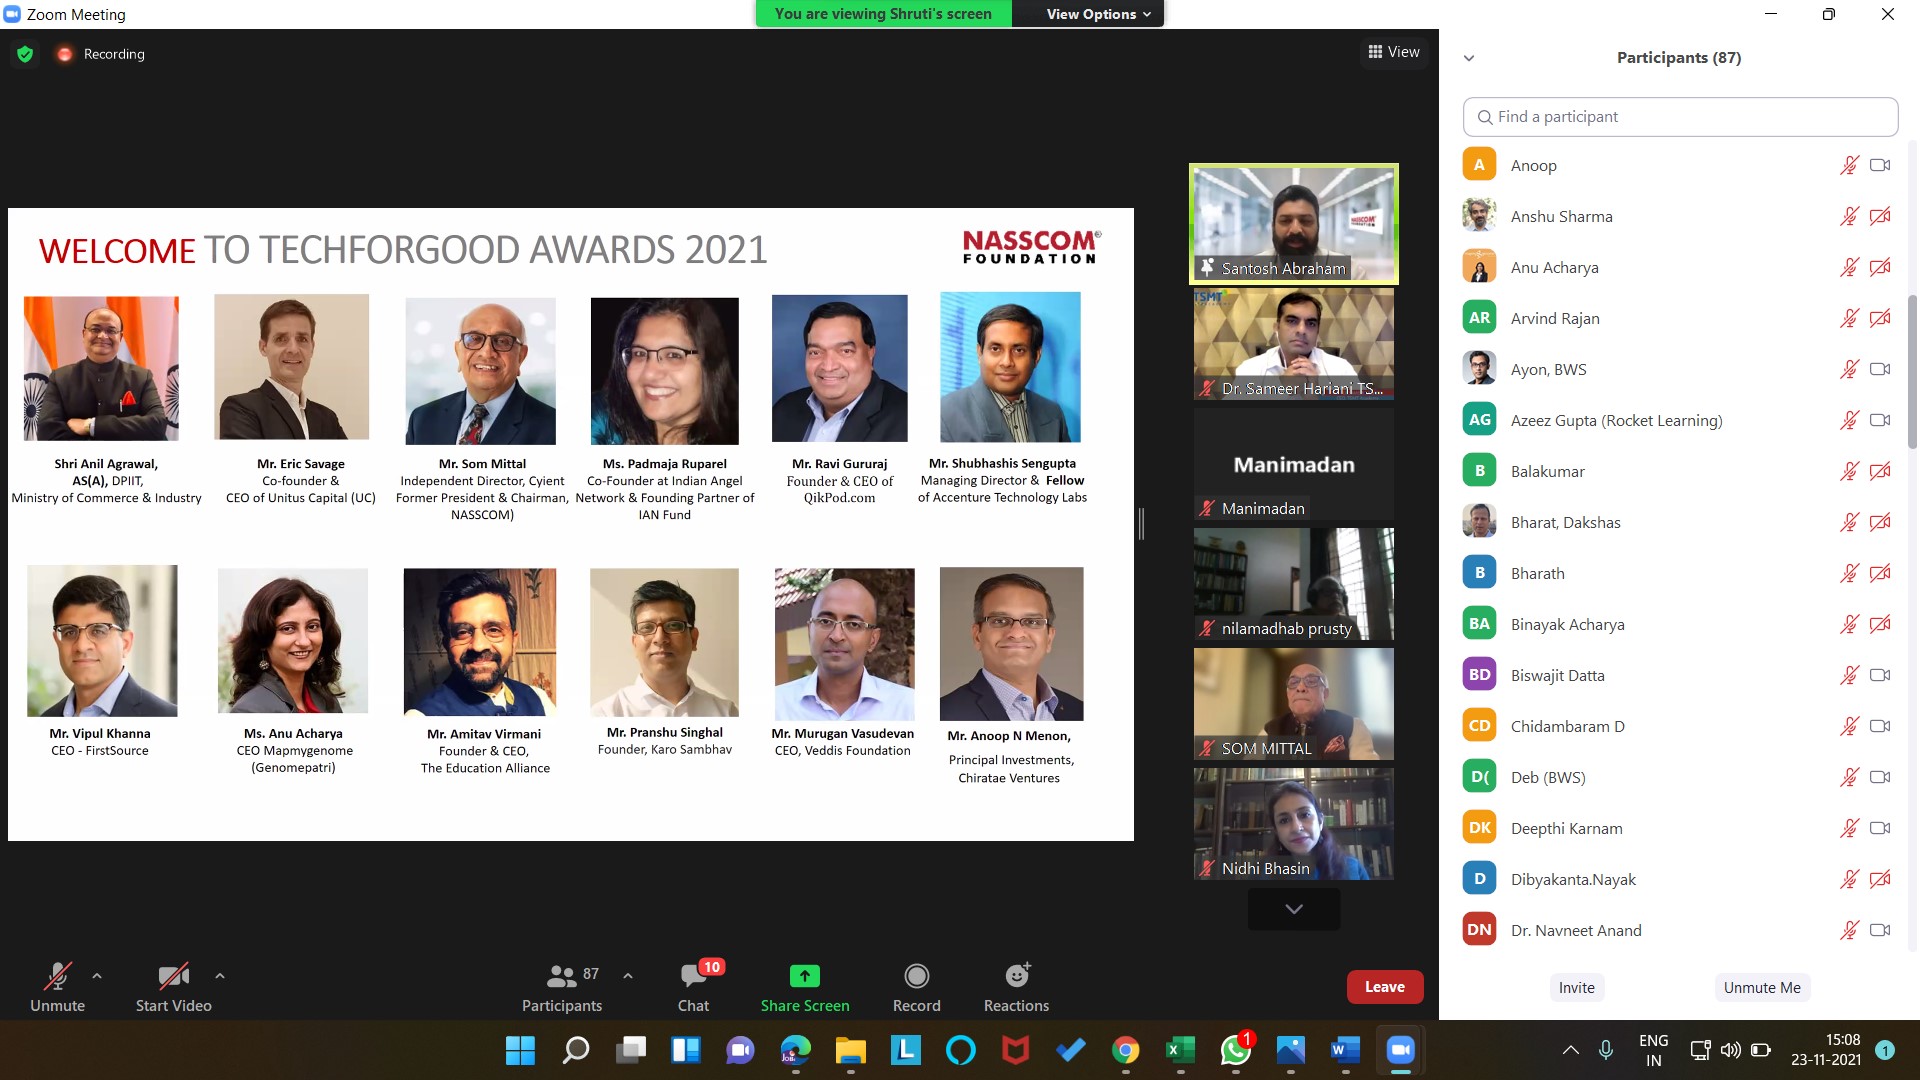
Task: Unmute your microphone in the toolbar
Action: coord(57,987)
